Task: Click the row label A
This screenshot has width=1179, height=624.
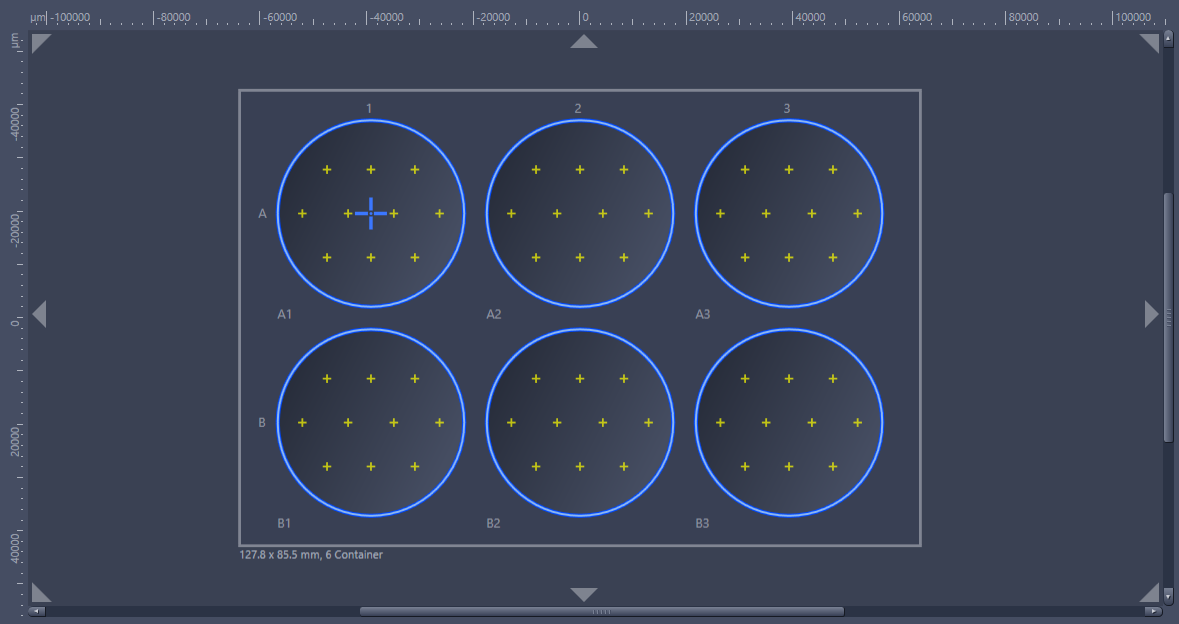Action: [262, 212]
